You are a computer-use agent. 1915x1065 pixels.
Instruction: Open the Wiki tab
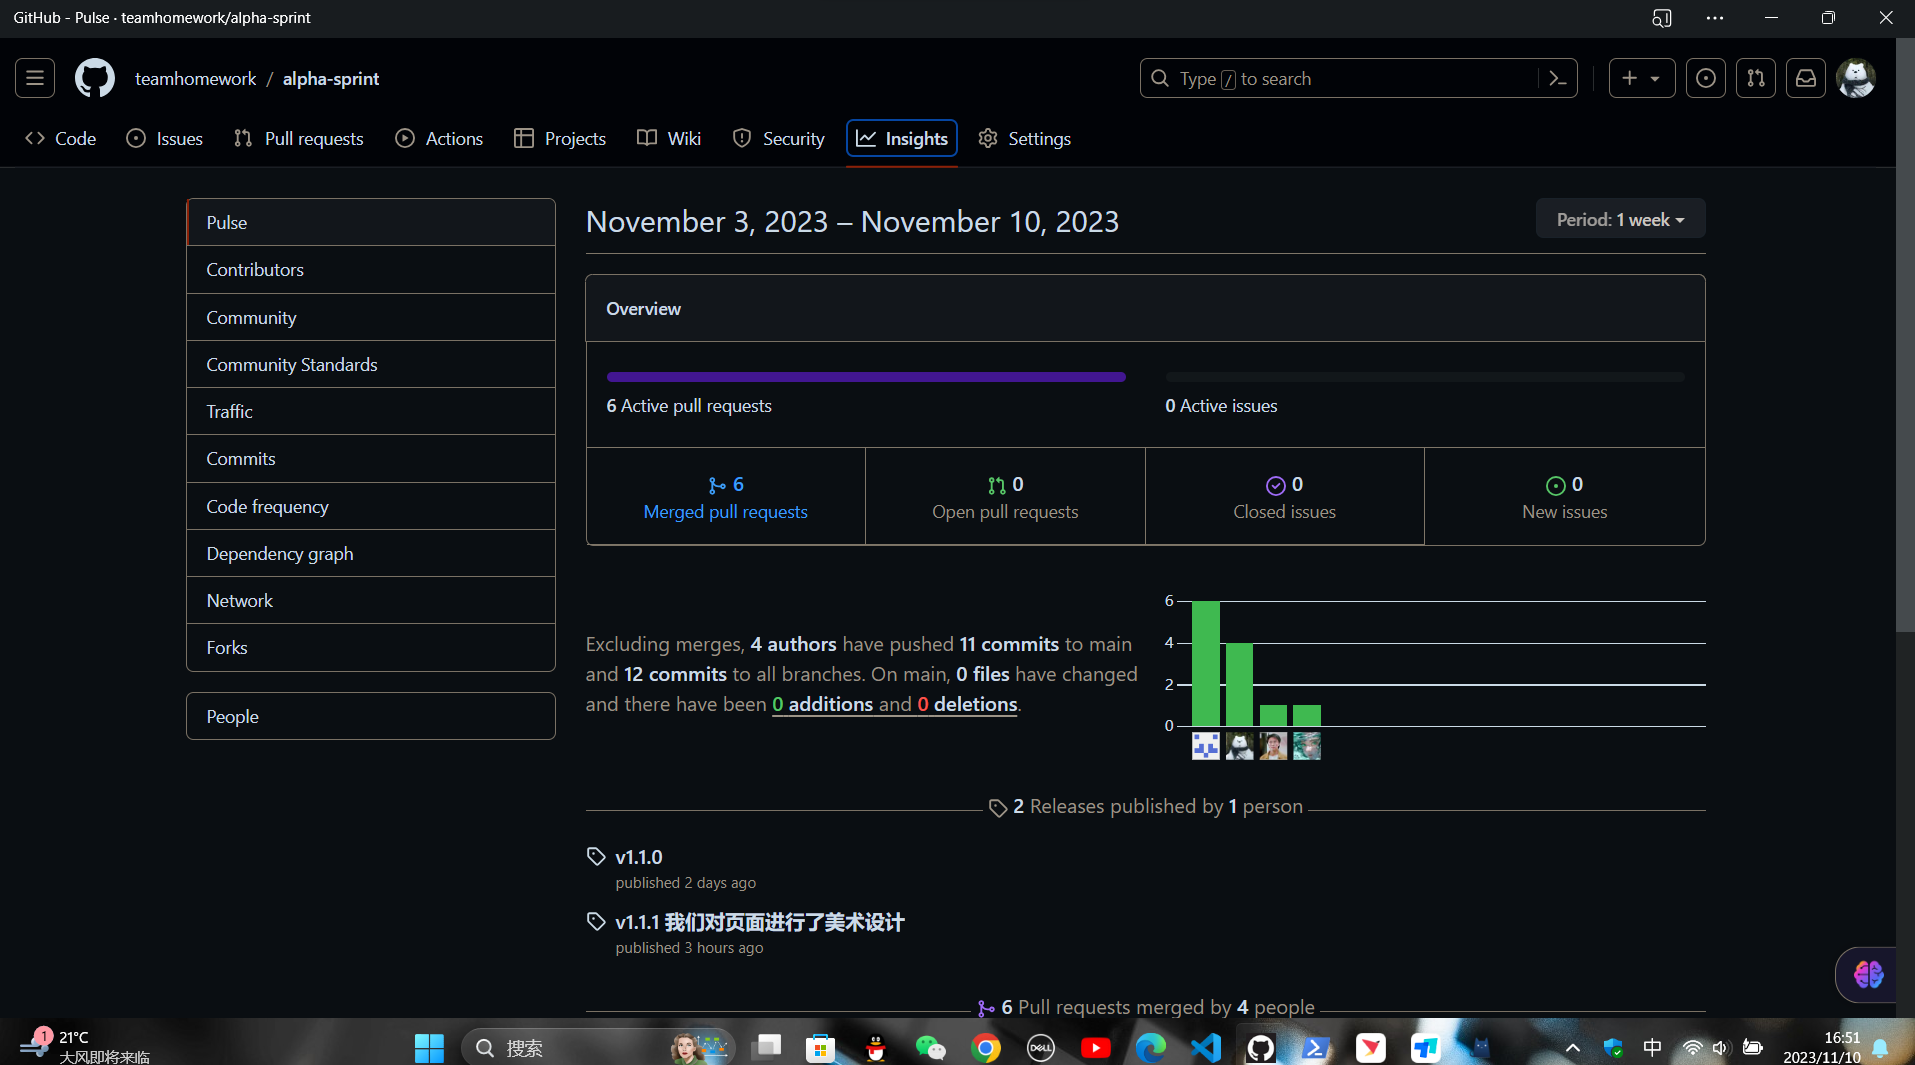point(669,138)
